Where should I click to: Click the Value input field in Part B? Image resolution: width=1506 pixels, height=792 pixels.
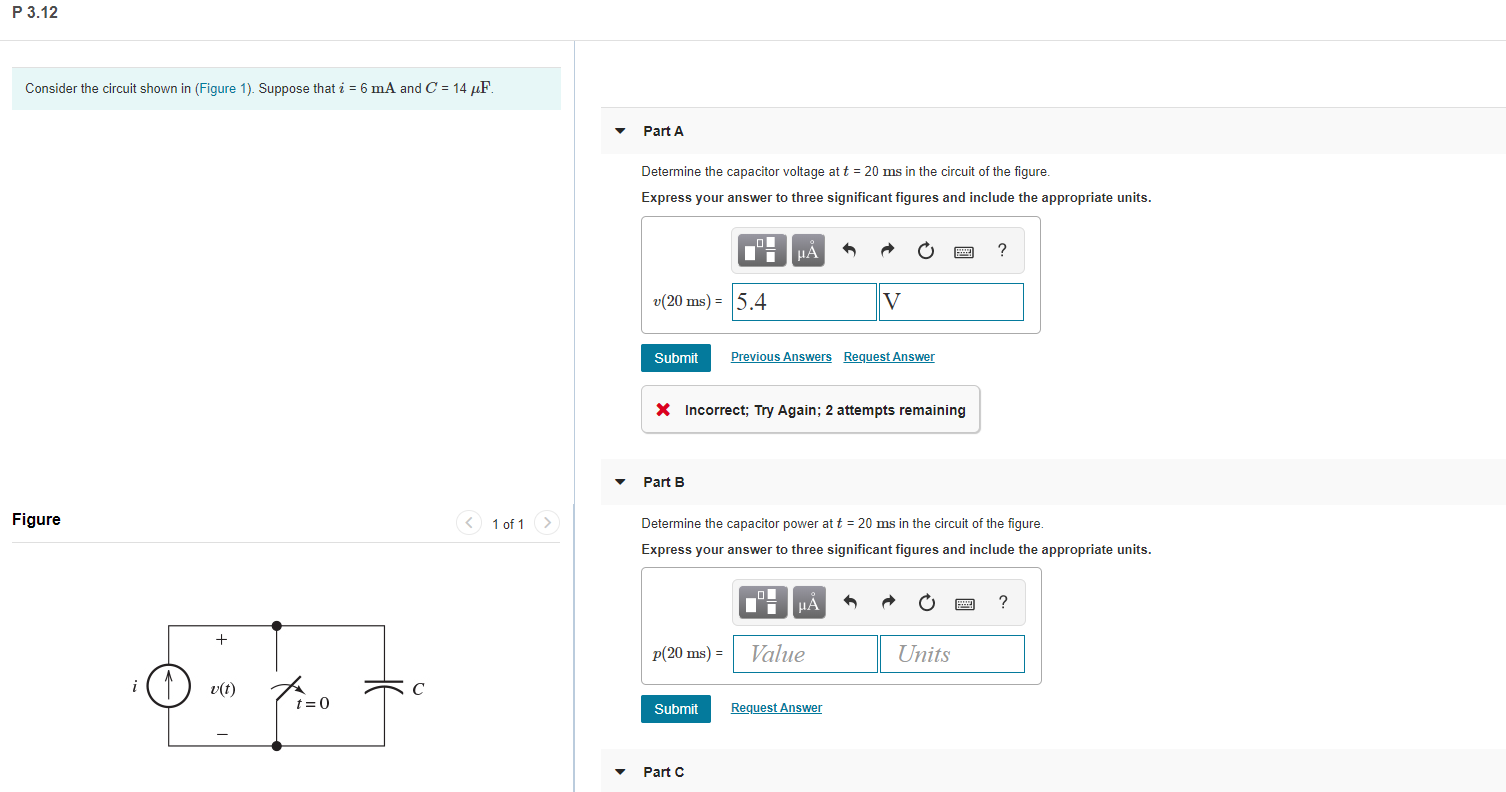click(804, 653)
